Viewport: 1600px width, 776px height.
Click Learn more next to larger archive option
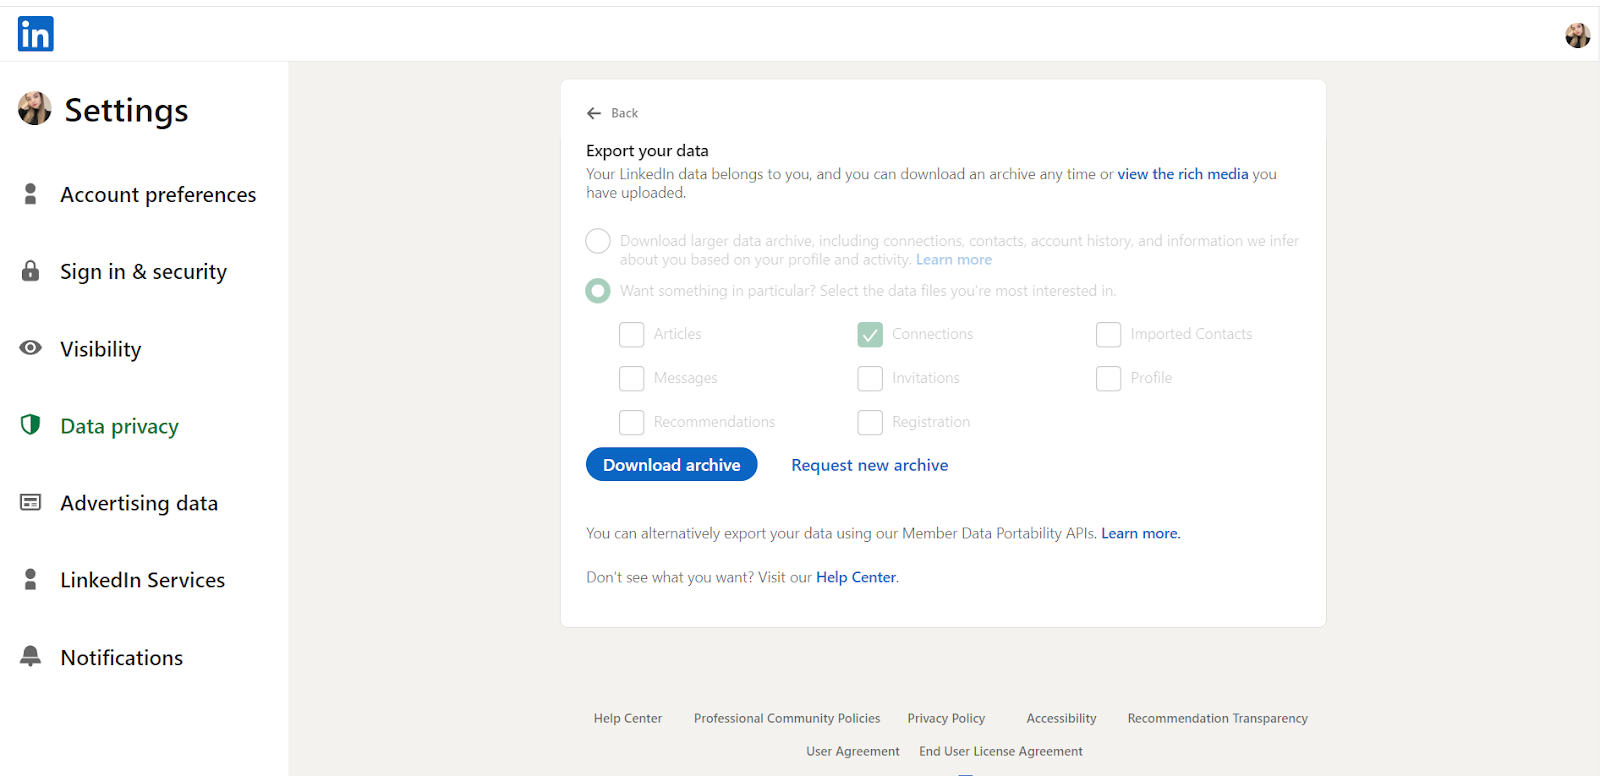click(954, 260)
